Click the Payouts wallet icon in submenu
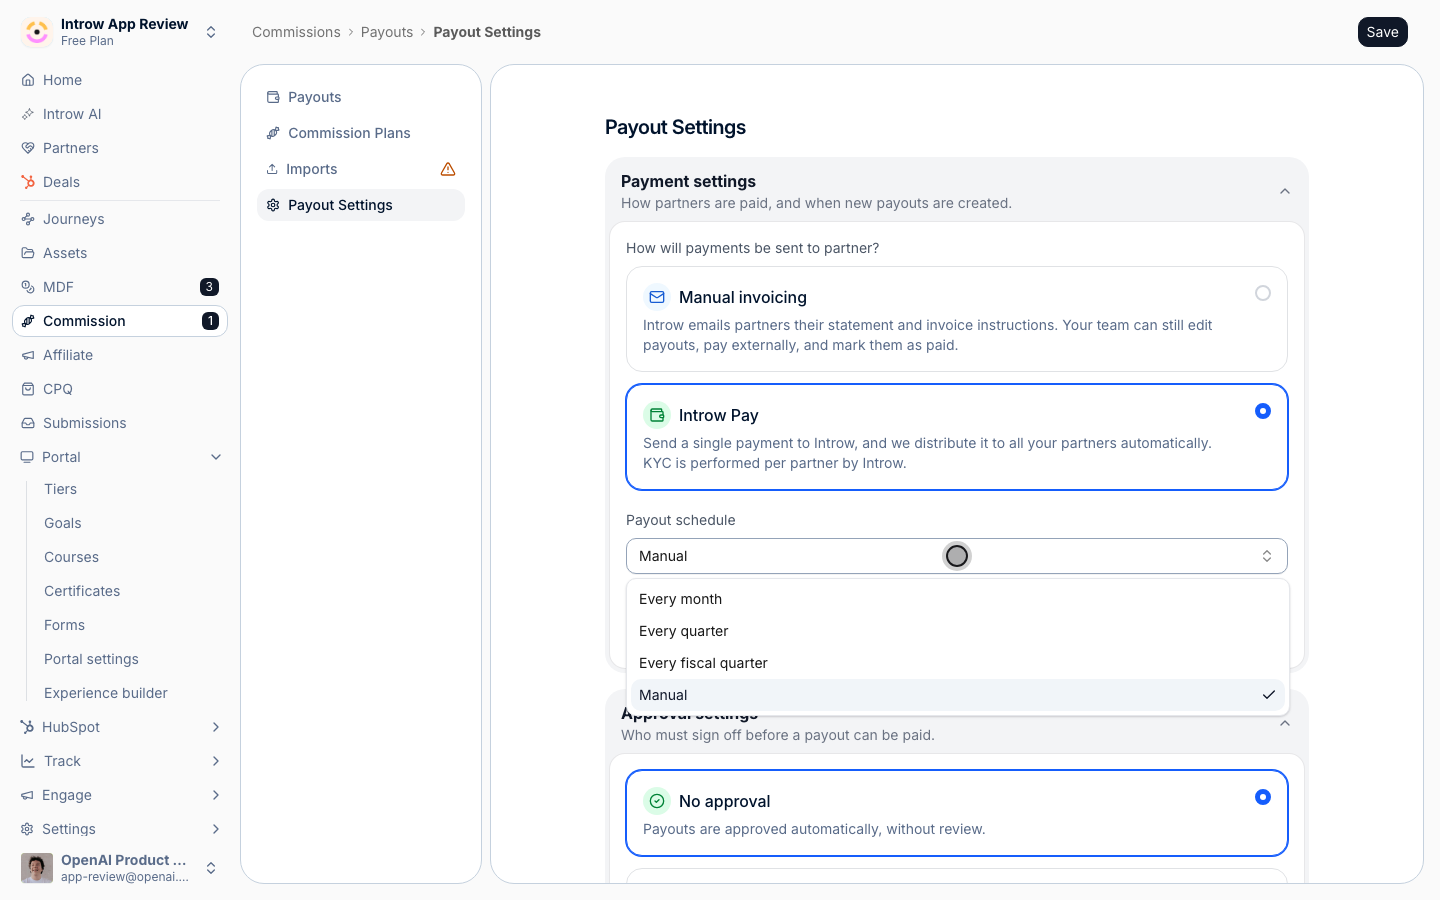This screenshot has width=1440, height=900. tap(273, 97)
